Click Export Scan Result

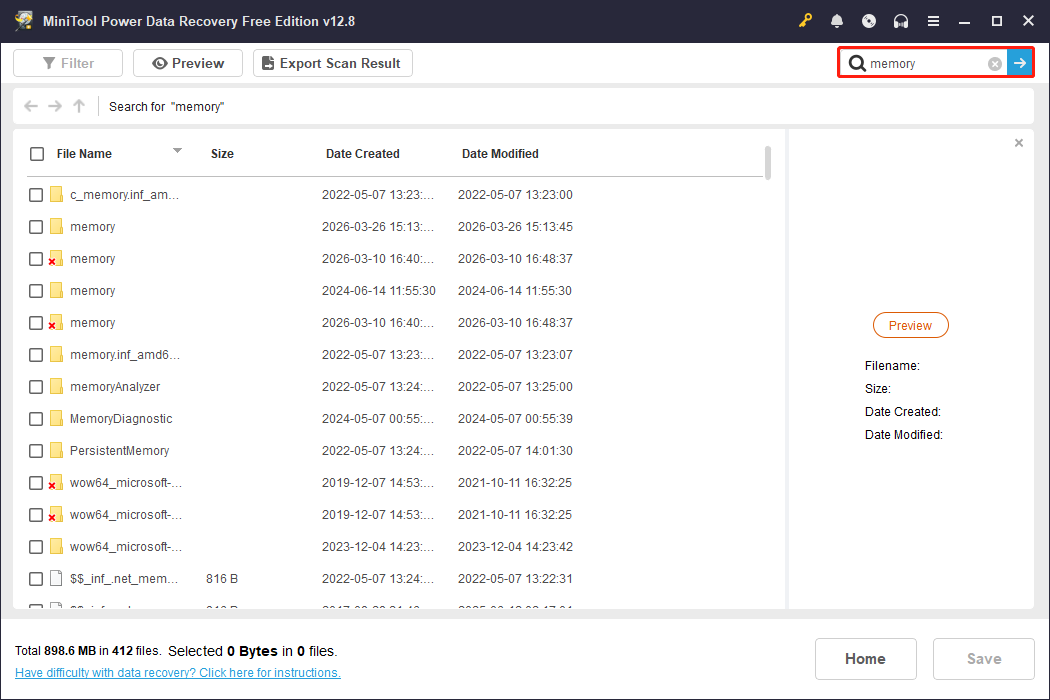coord(332,62)
